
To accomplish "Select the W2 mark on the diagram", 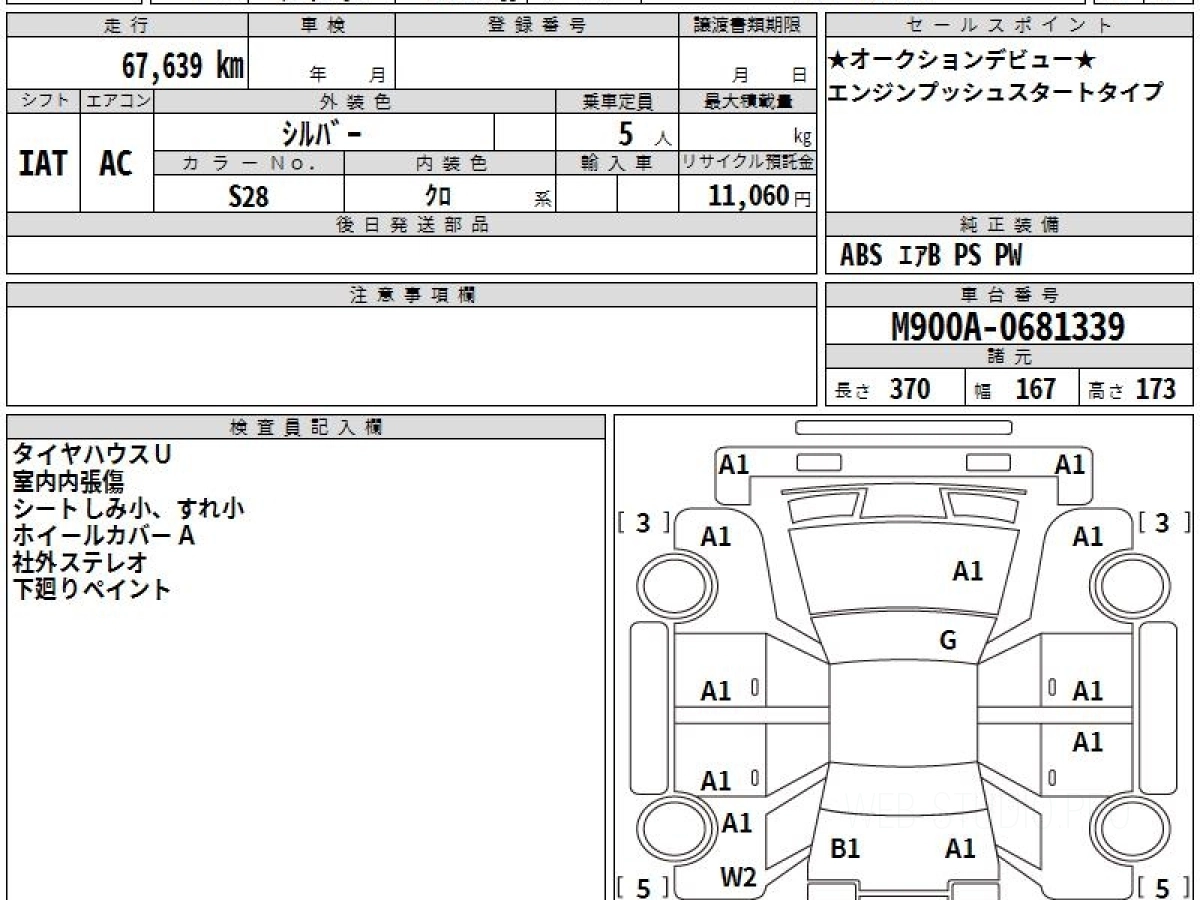I will pyautogui.click(x=738, y=877).
